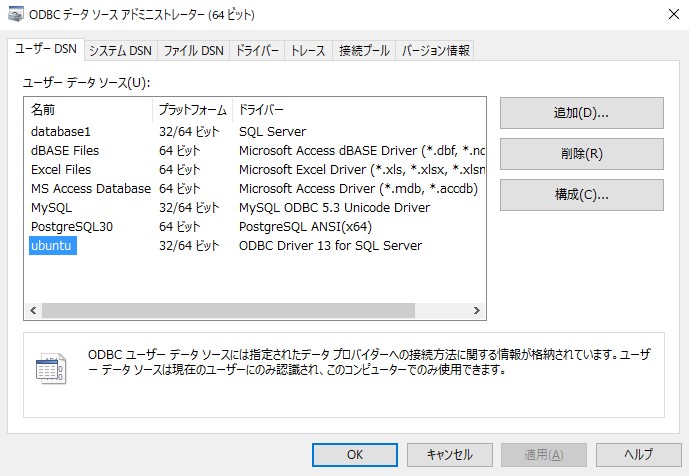Select the database1 data source

tap(61, 131)
